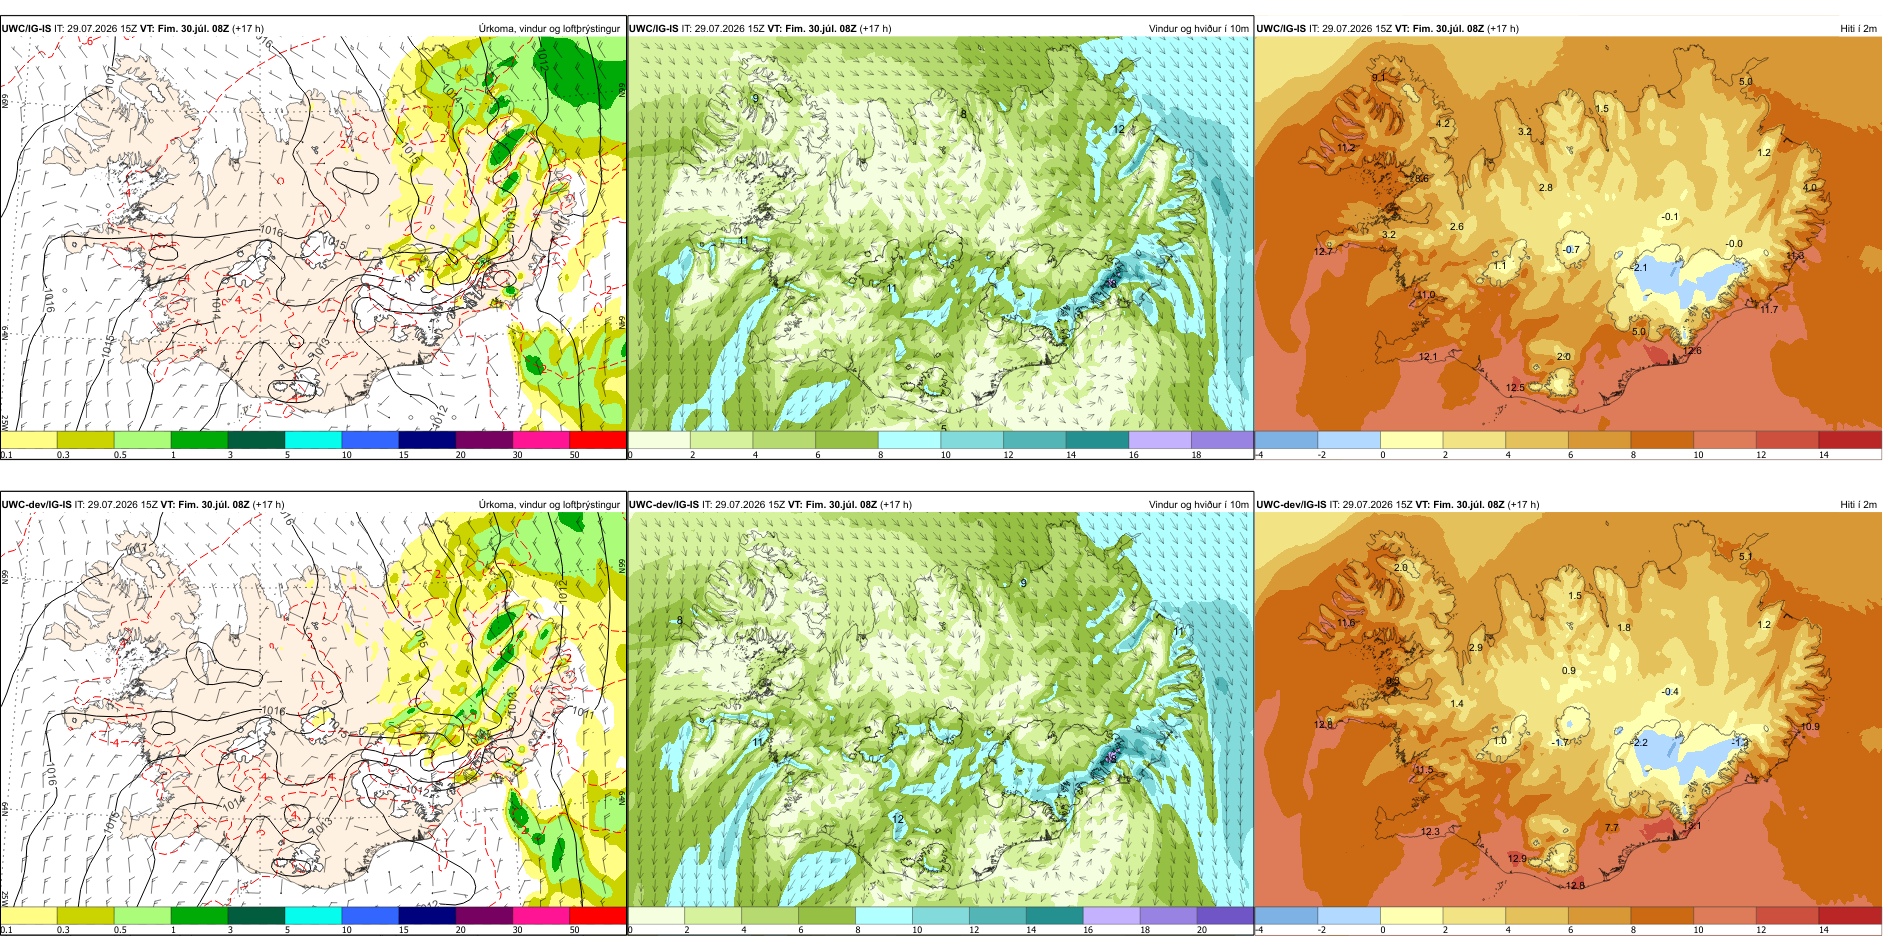Pick the blue -4 to -2 swatch in UWC temperature legend
1900x950 pixels.
pos(1286,440)
